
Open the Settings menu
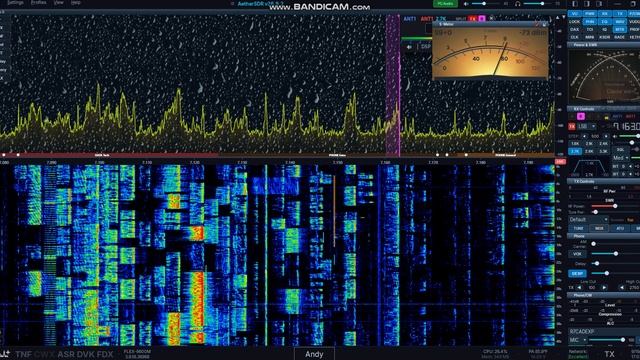[x=16, y=2]
